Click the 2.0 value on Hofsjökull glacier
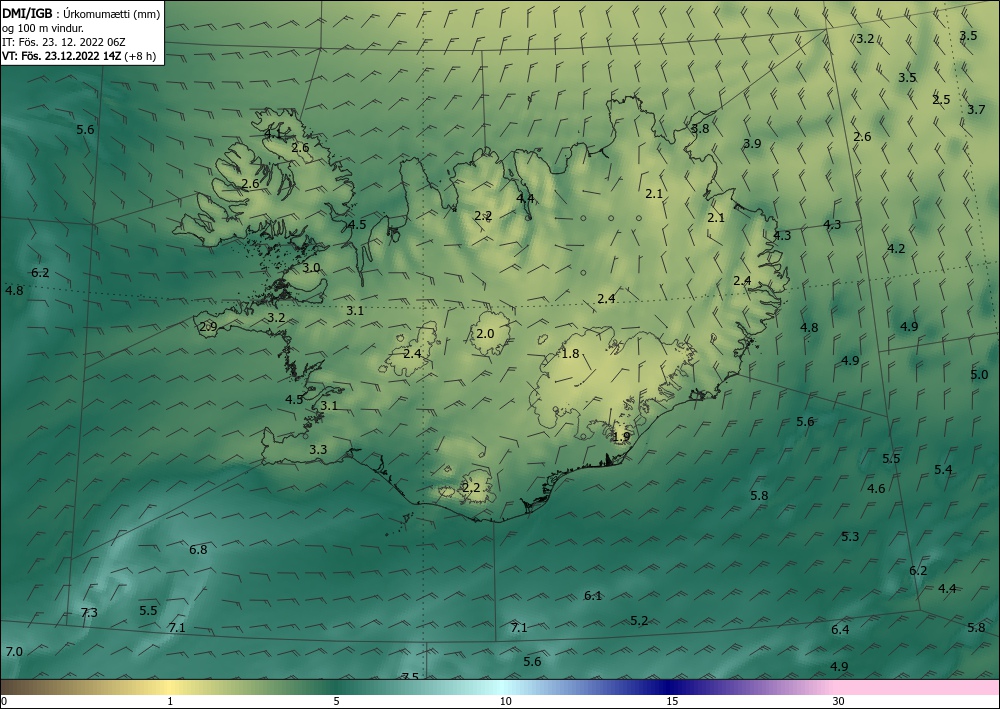 coord(485,333)
